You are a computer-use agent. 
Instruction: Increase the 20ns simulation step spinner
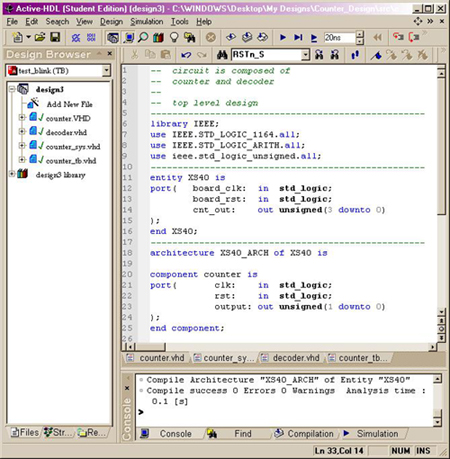click(x=360, y=34)
